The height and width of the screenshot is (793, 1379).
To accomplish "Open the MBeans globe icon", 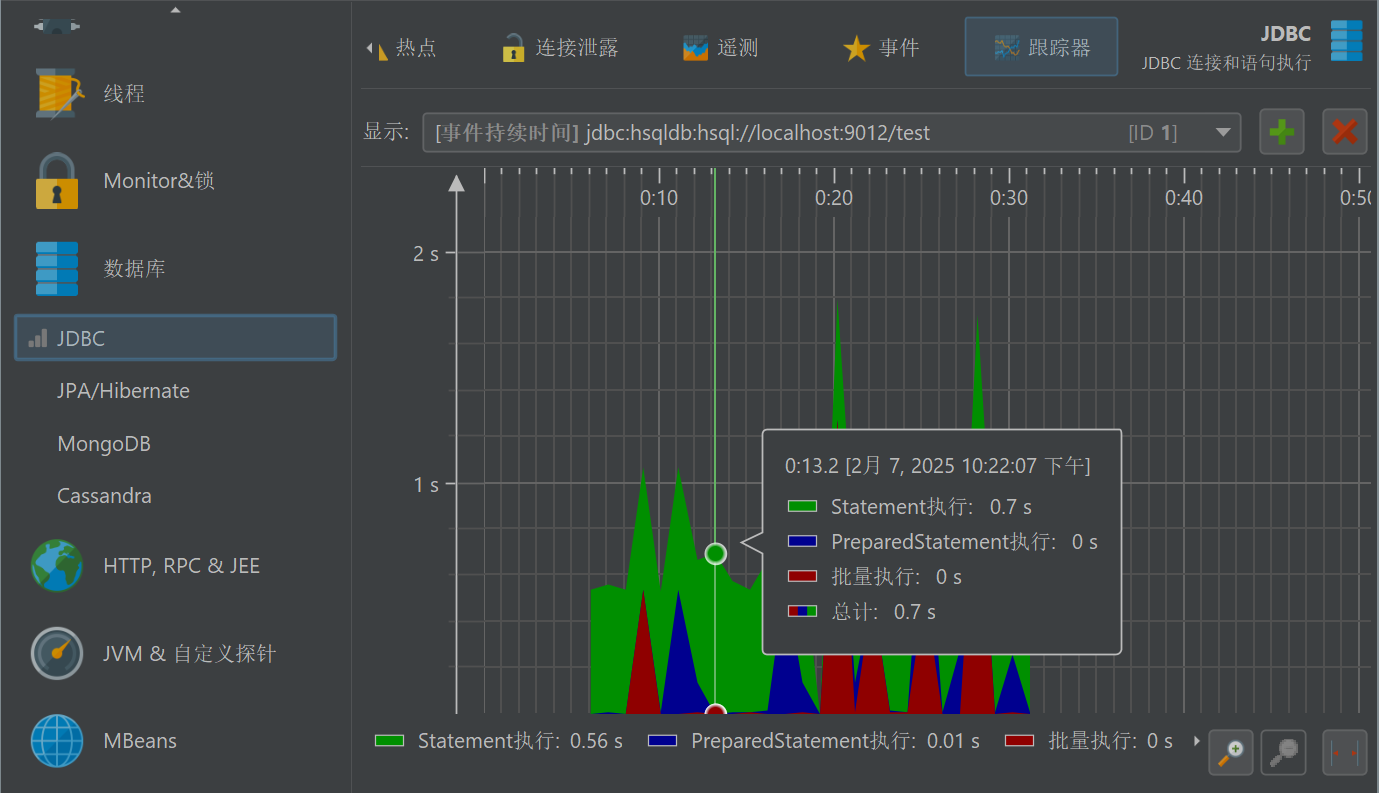I will coord(57,741).
